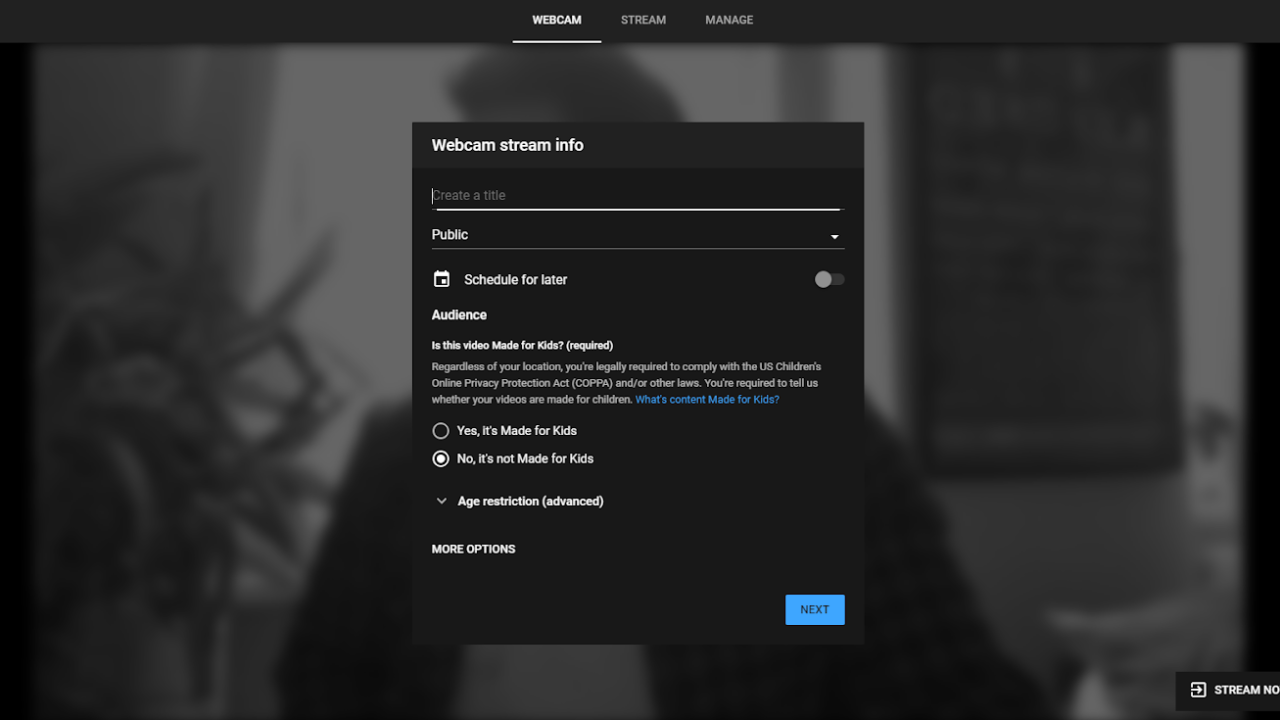
Task: Click the 'Webcam stream info' heading
Action: 508,145
